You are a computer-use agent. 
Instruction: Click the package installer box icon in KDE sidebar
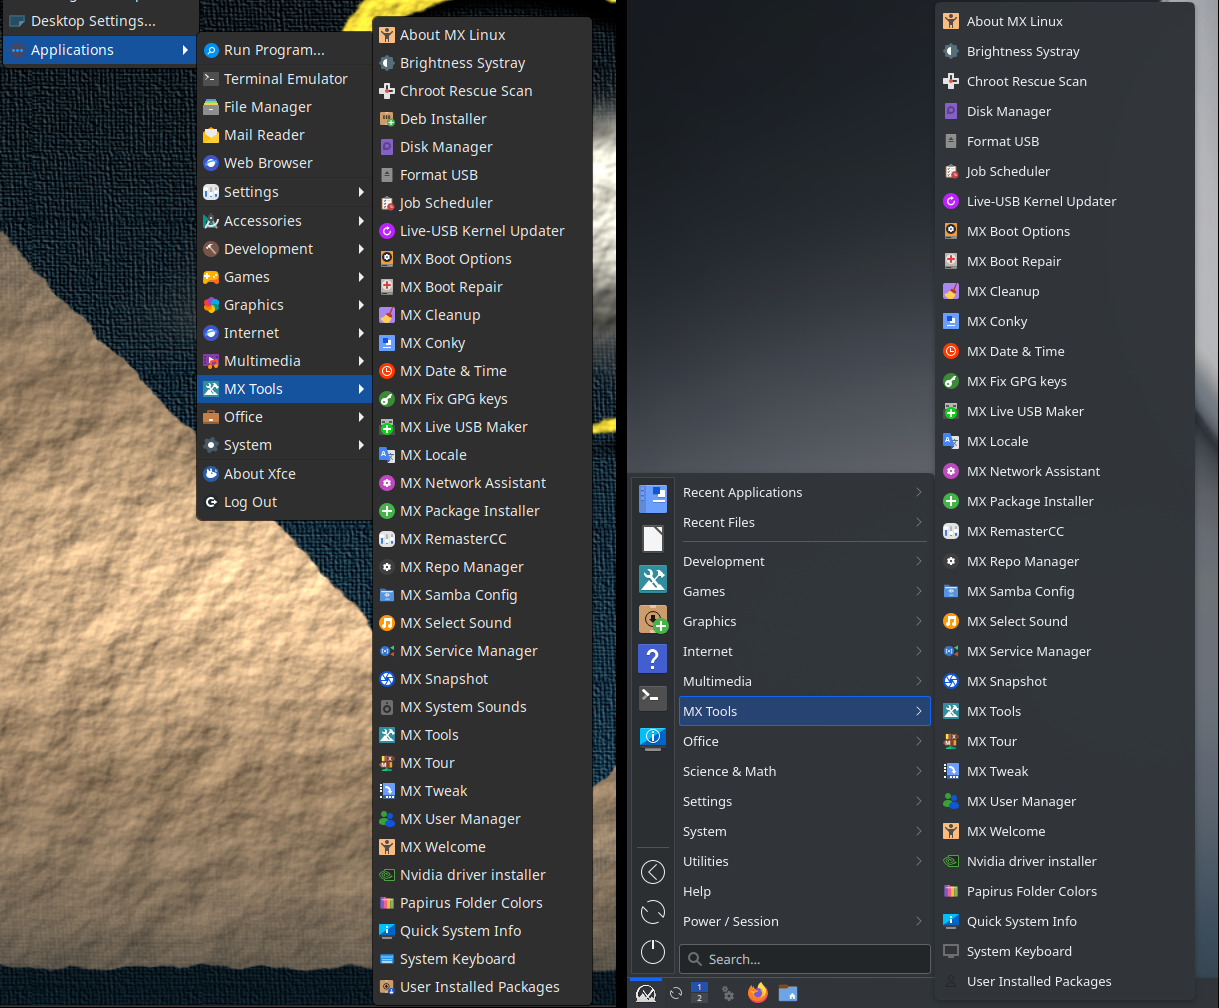click(653, 619)
